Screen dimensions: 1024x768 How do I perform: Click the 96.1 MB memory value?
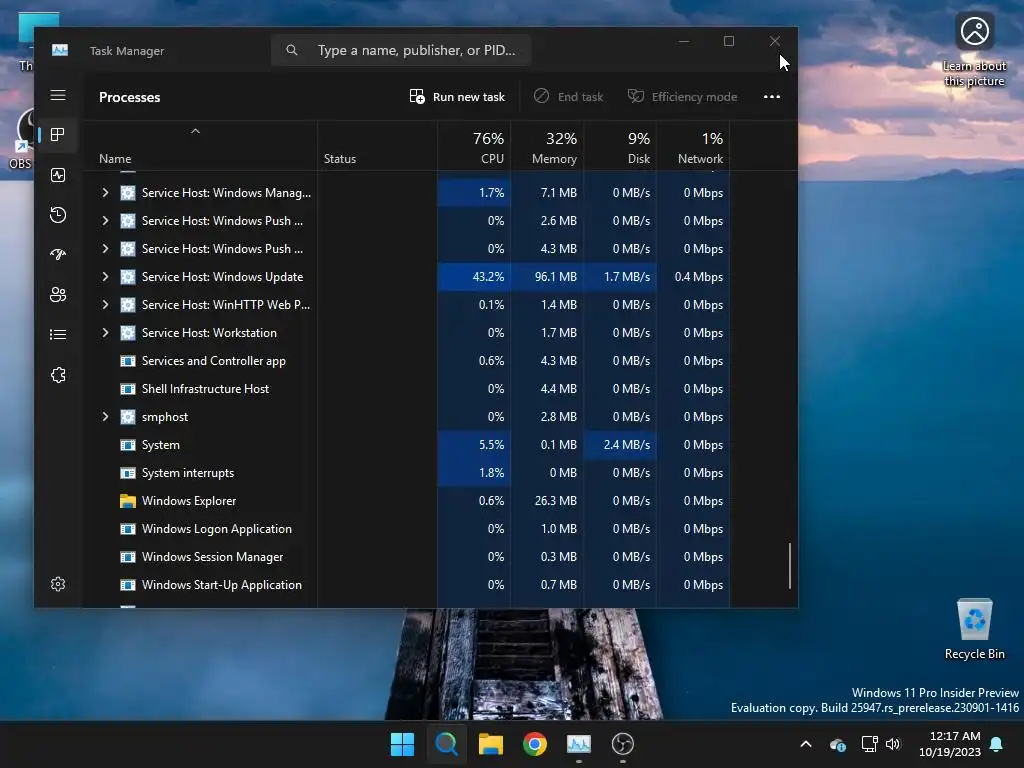pyautogui.click(x=556, y=277)
